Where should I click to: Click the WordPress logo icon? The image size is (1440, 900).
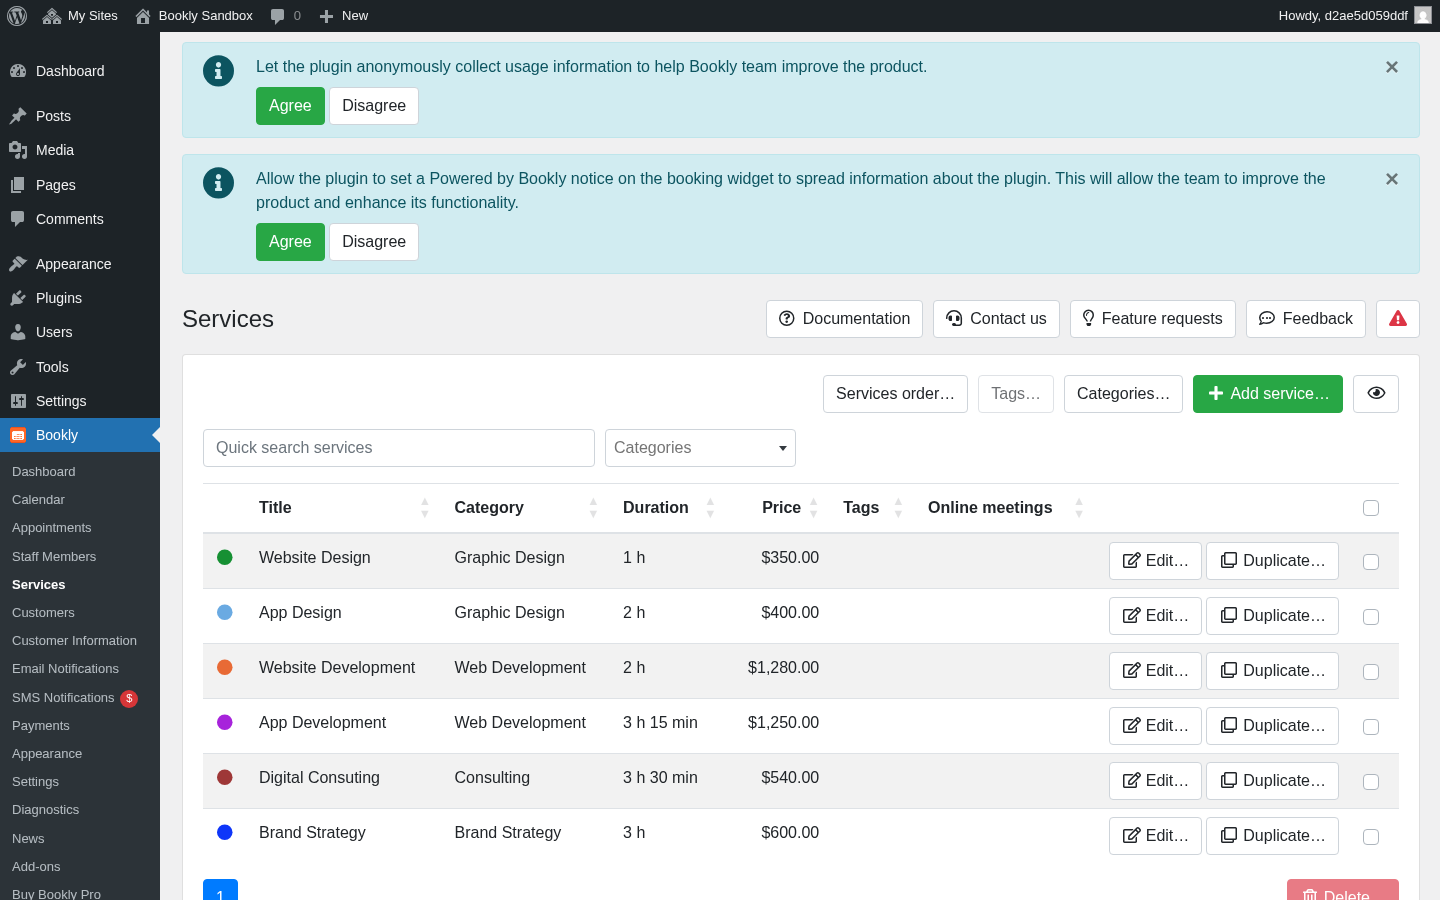tap(17, 16)
